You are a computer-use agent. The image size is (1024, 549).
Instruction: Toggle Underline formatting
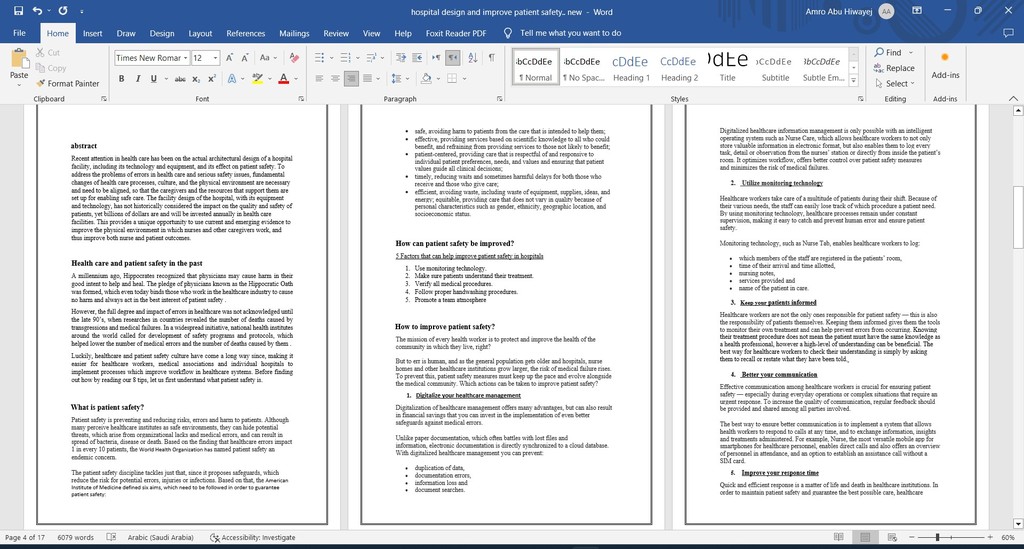pyautogui.click(x=153, y=79)
